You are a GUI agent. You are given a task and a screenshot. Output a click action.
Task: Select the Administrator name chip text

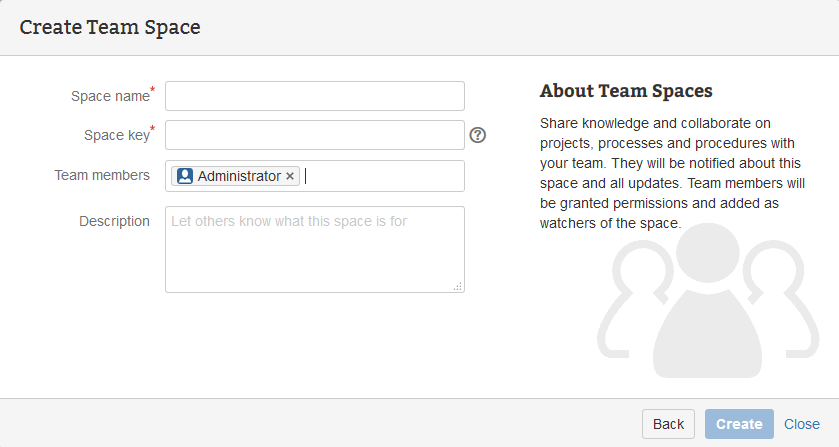(x=239, y=176)
